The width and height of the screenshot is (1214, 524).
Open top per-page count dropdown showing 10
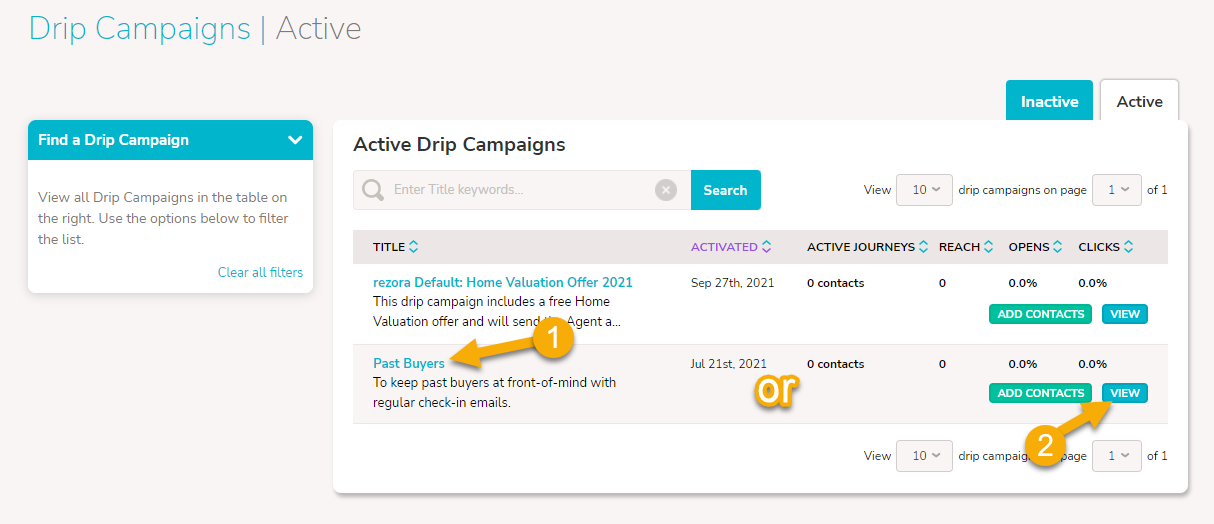(x=925, y=190)
